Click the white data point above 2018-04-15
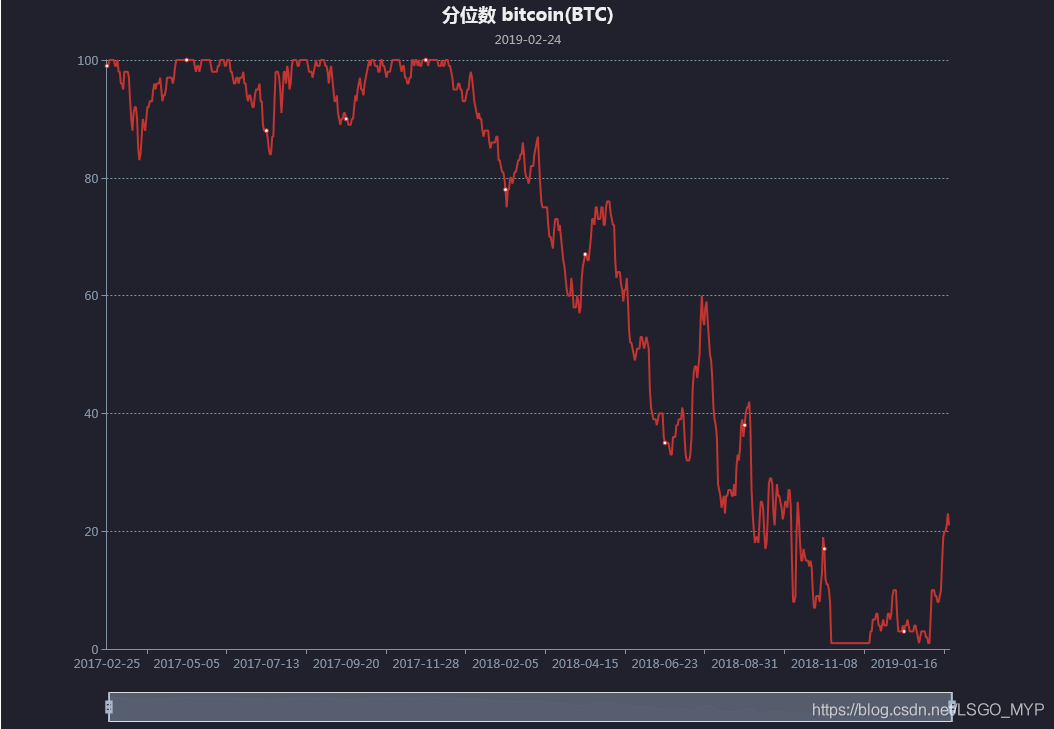Image resolution: width=1054 pixels, height=729 pixels. (585, 255)
